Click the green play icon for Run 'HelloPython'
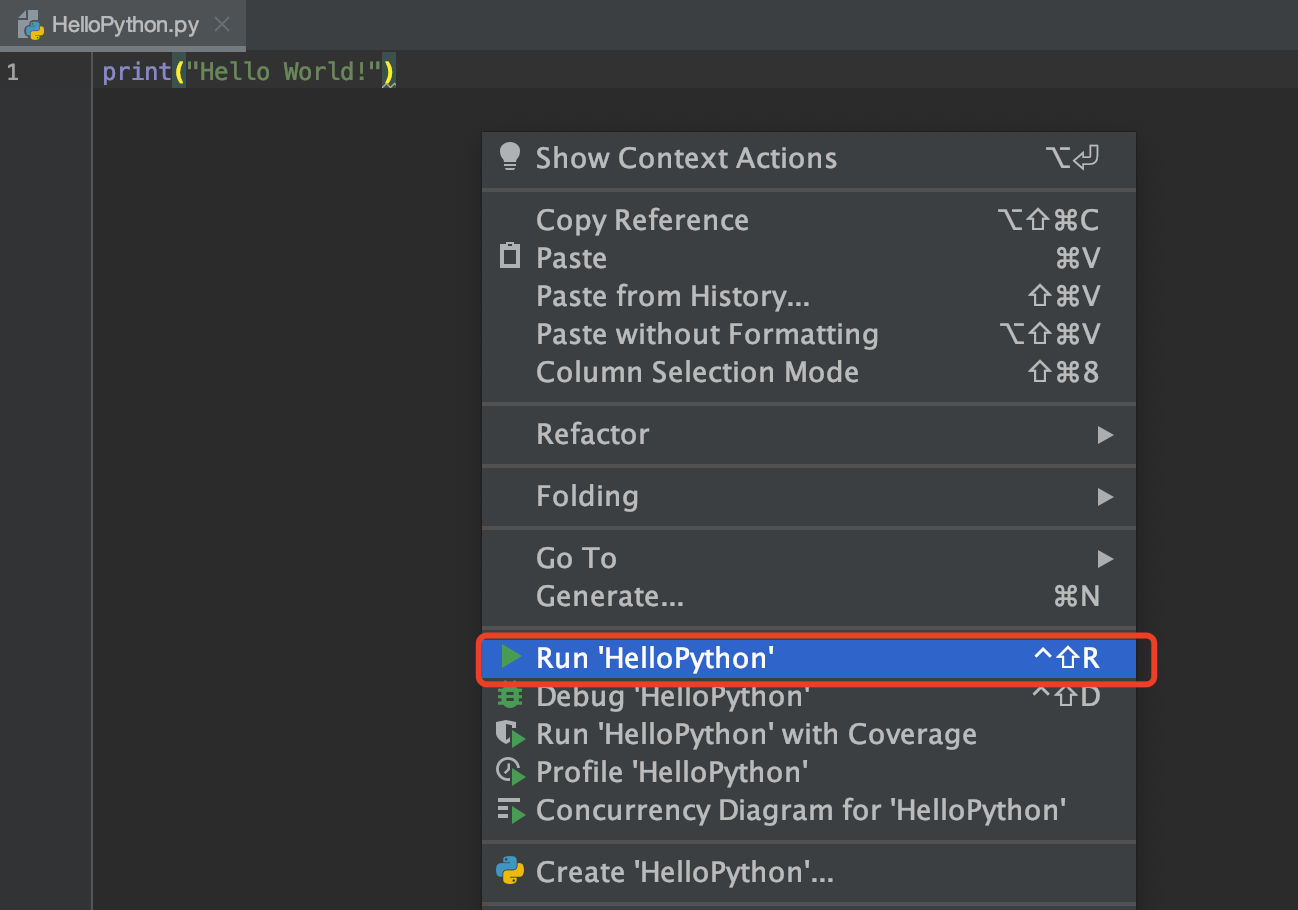 pyautogui.click(x=511, y=657)
